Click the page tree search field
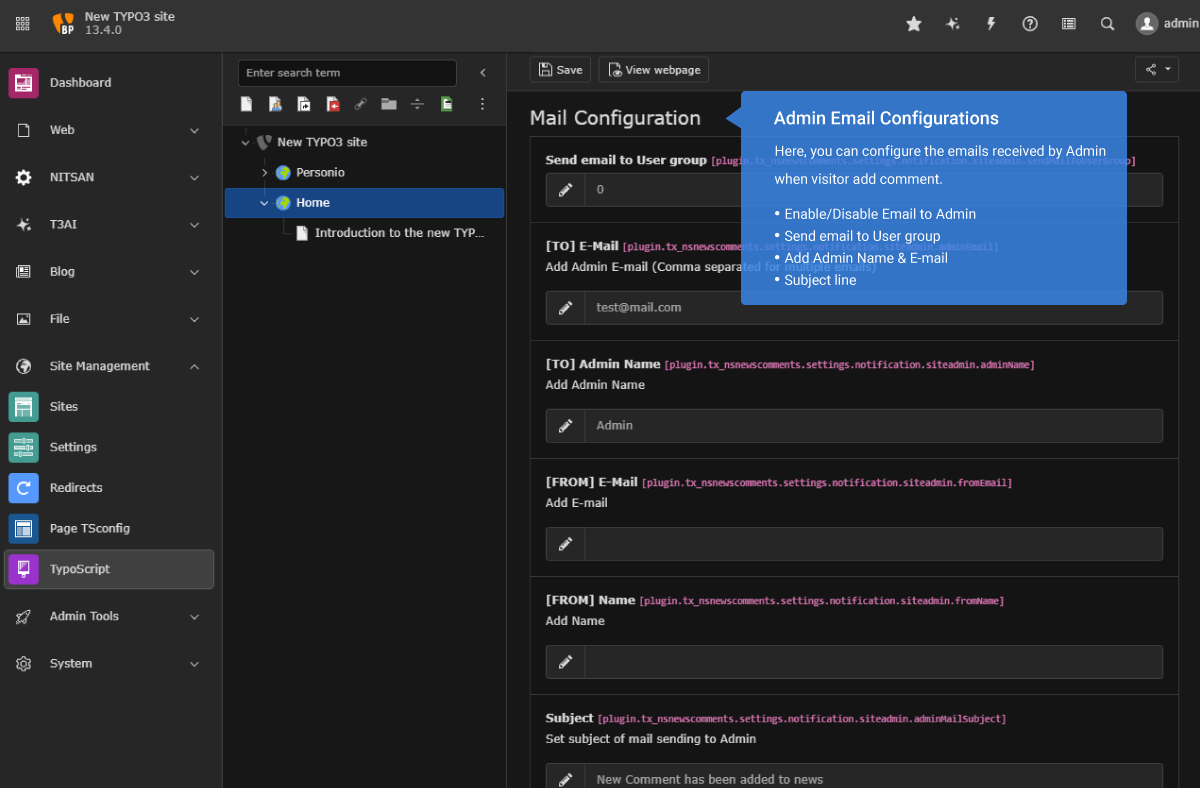1200x788 pixels. (x=347, y=73)
